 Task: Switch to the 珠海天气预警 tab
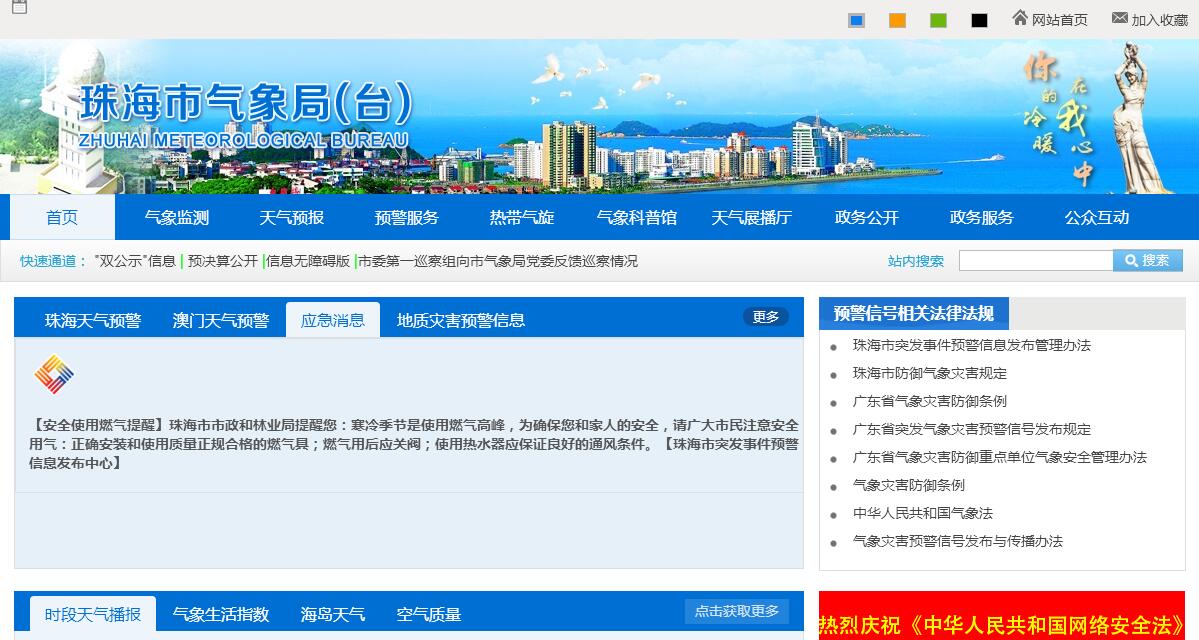pyautogui.click(x=93, y=320)
